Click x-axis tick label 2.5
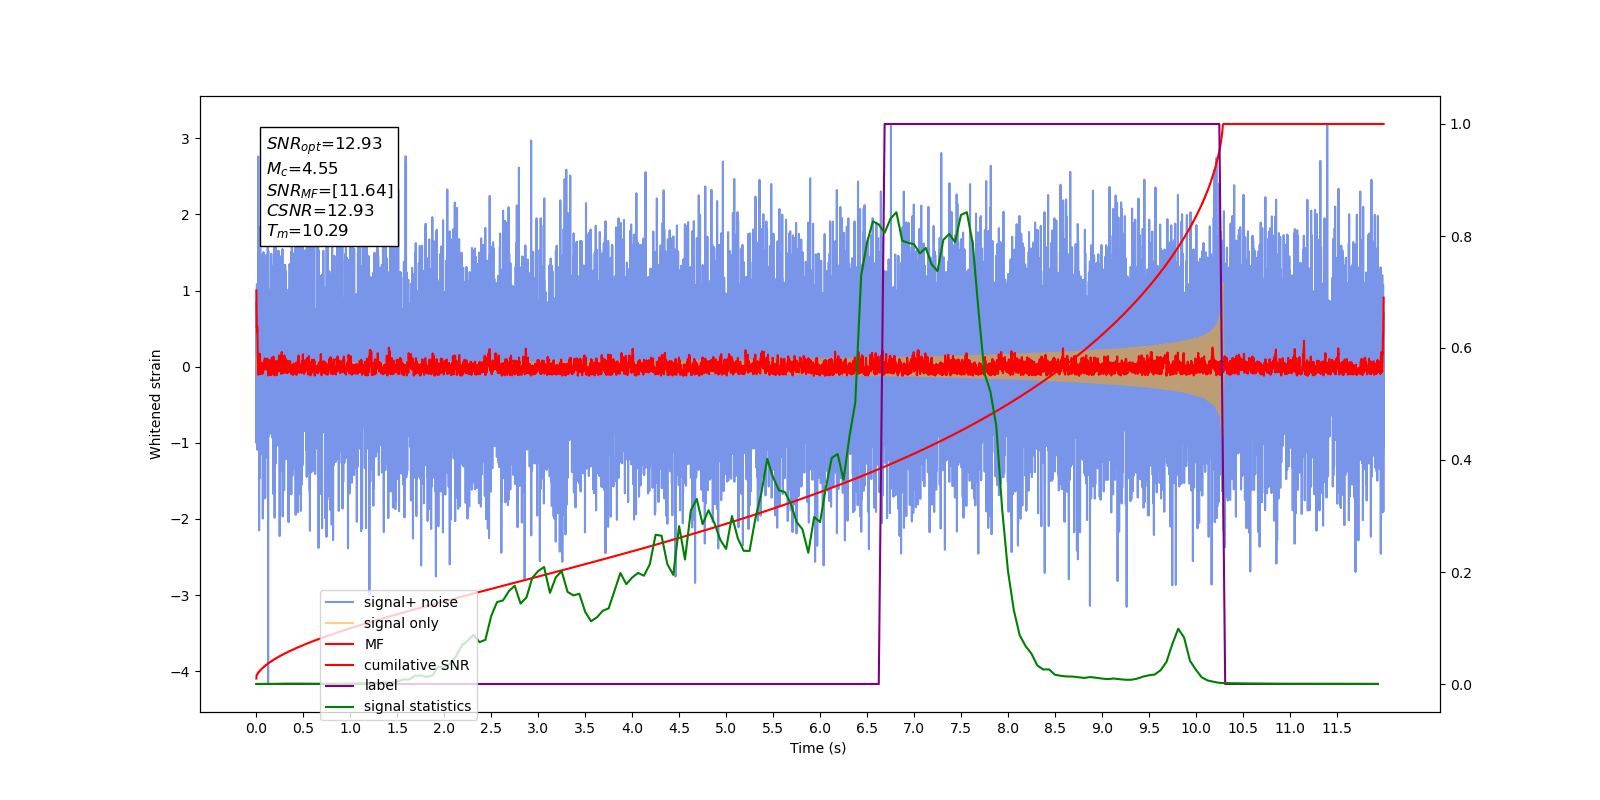Viewport: 1600px width, 800px height. click(491, 728)
